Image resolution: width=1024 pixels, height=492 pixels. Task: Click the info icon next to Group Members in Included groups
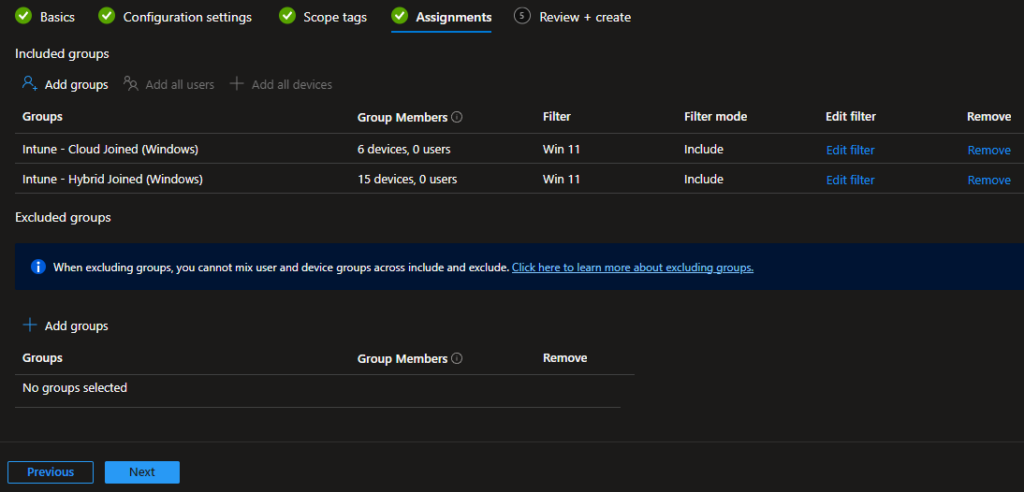[x=457, y=117]
